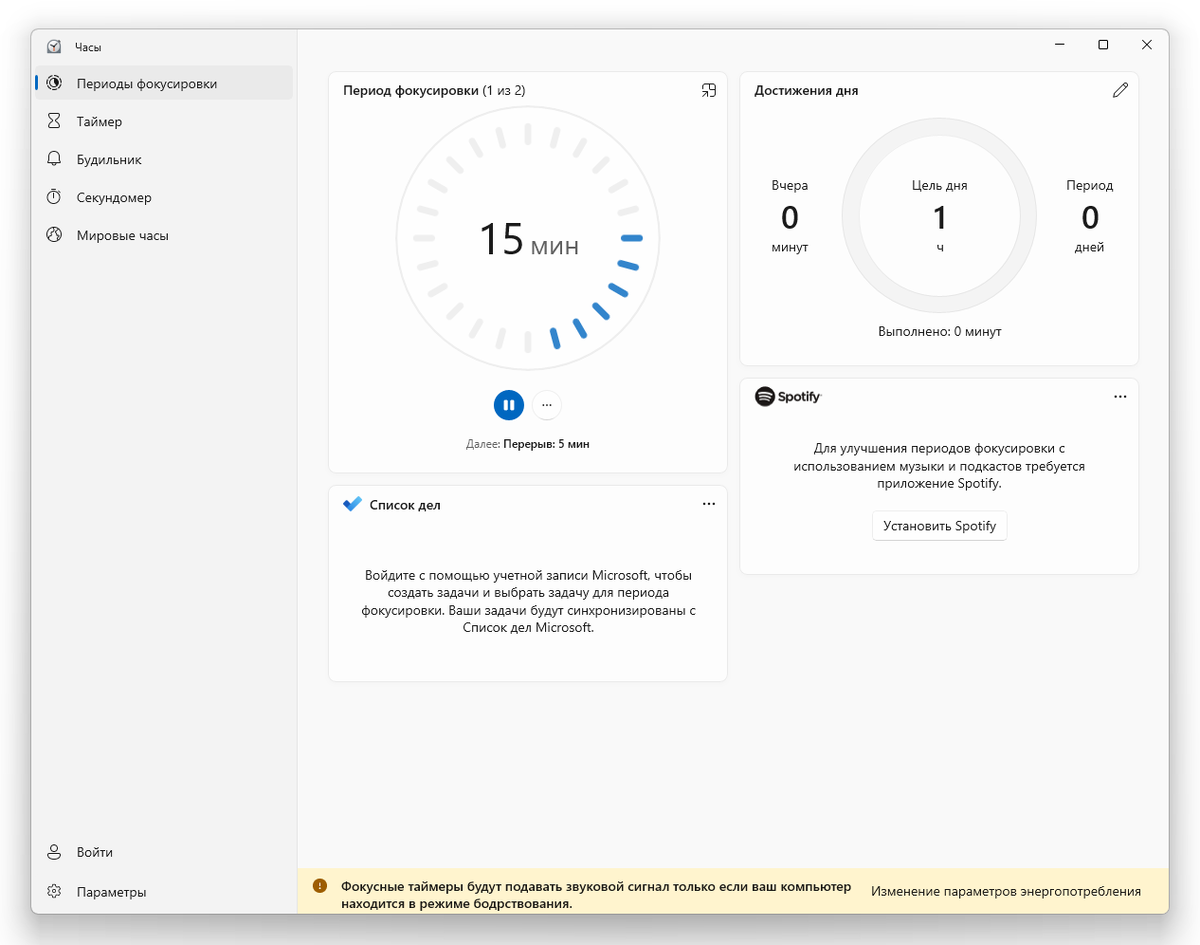
Task: Open the Будильник section
Action: [164, 159]
